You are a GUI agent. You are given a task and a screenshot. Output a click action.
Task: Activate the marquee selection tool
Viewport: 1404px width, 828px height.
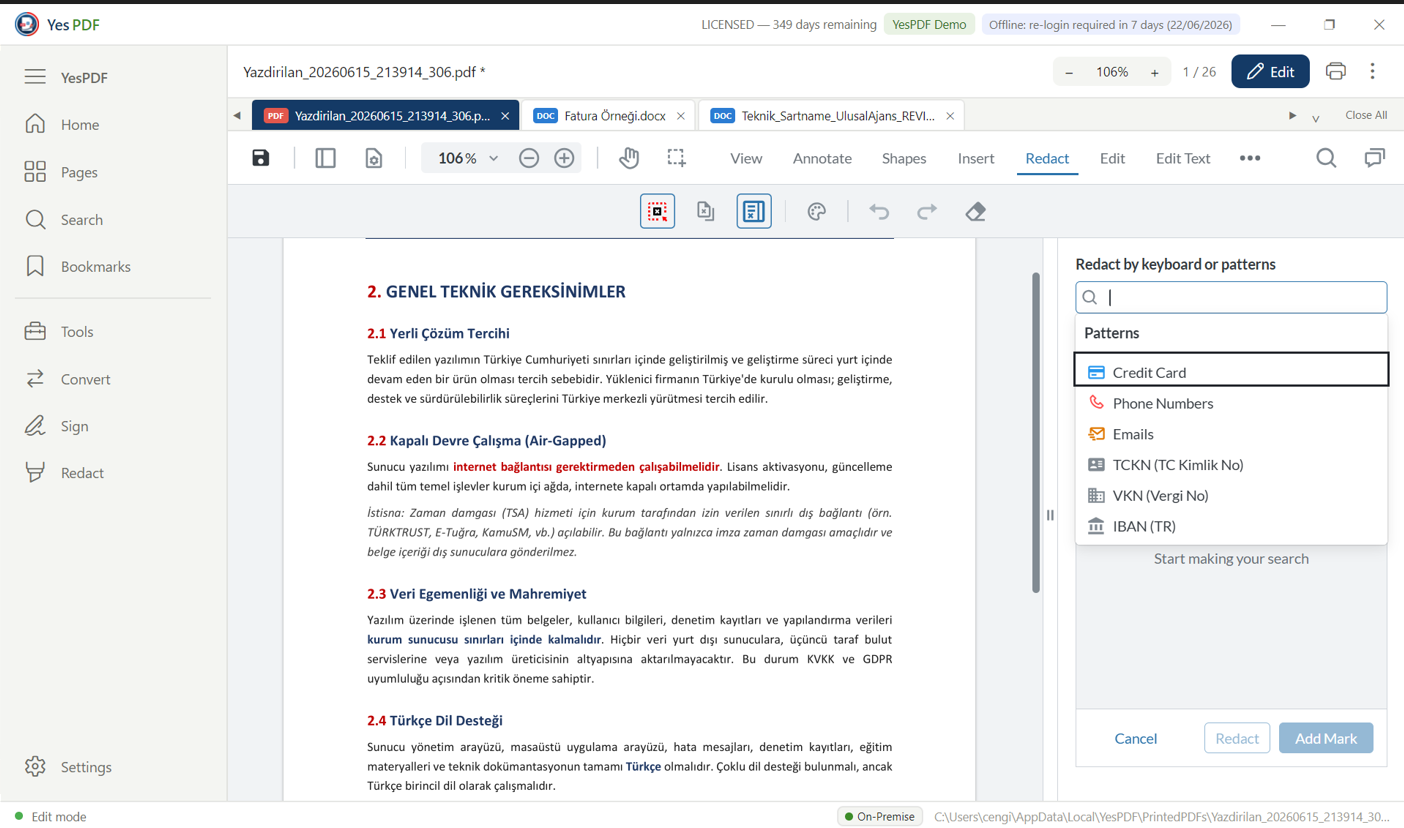coord(677,158)
